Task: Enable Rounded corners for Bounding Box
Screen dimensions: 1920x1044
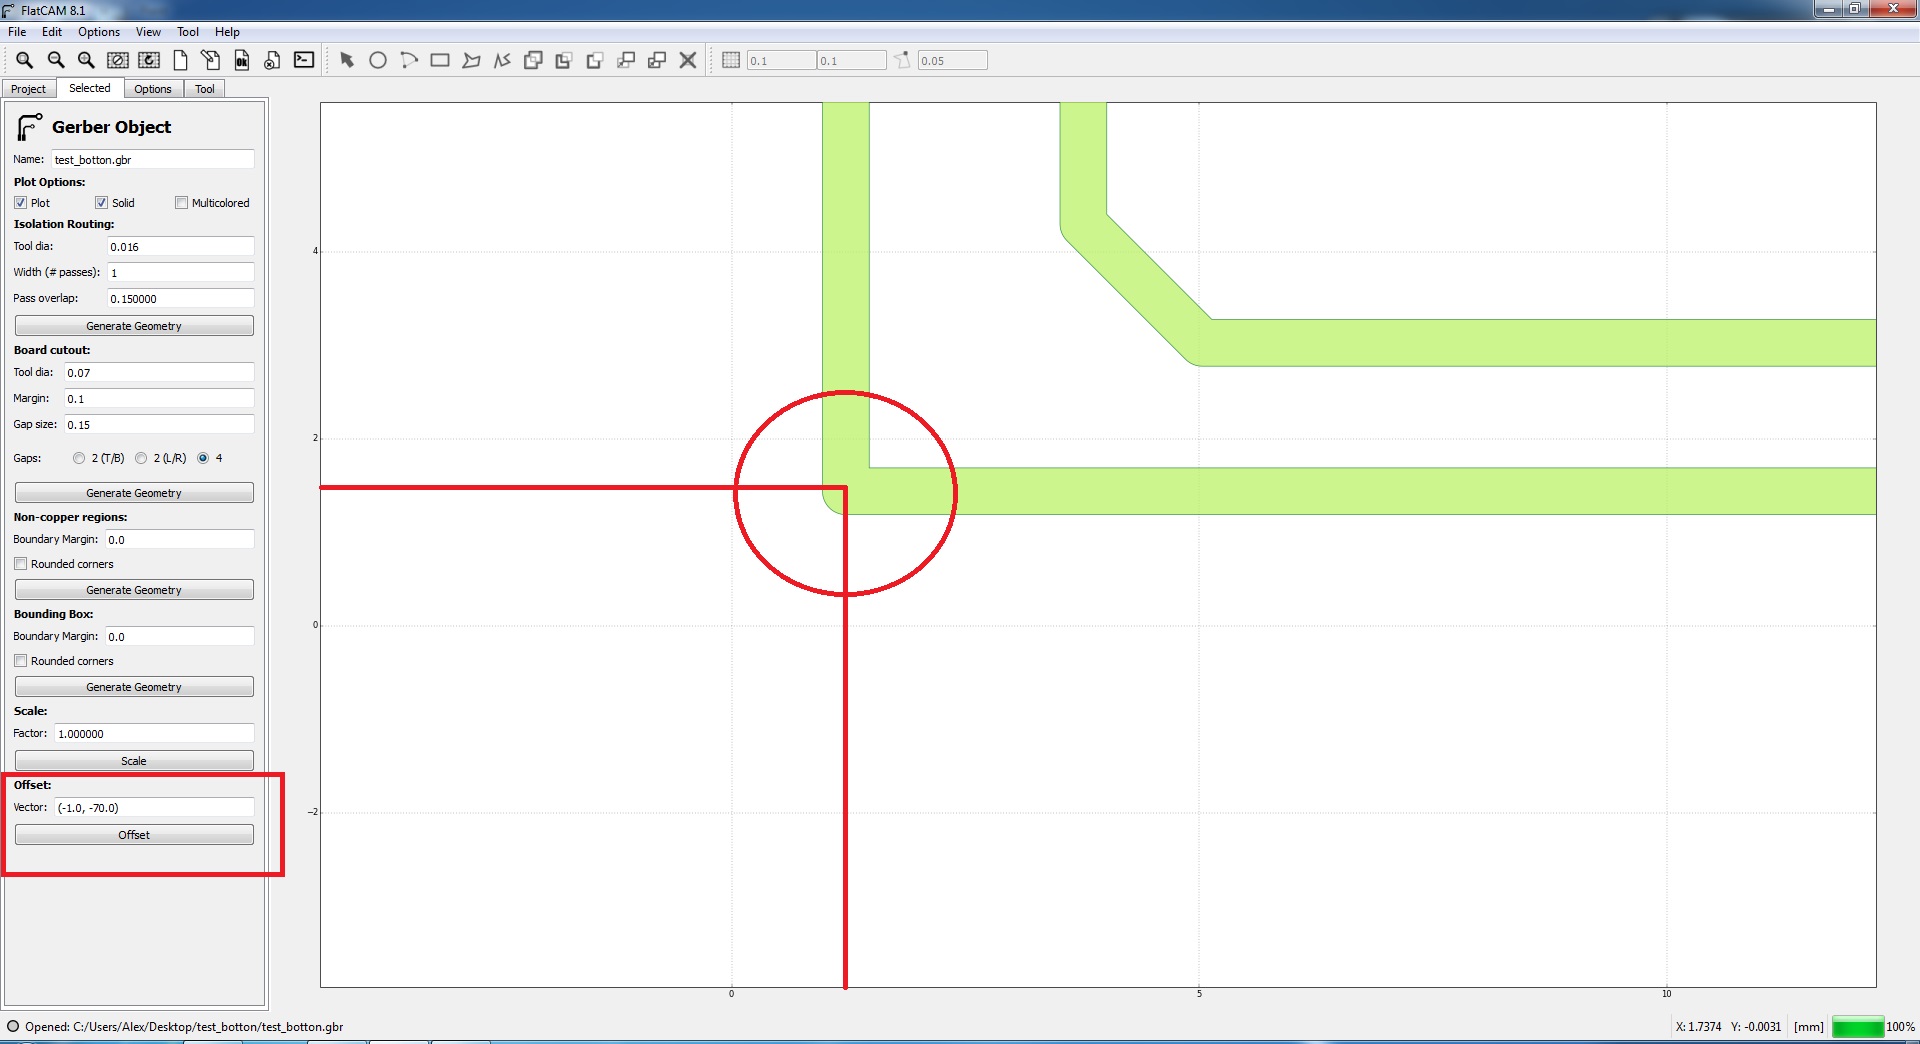Action: pos(20,661)
